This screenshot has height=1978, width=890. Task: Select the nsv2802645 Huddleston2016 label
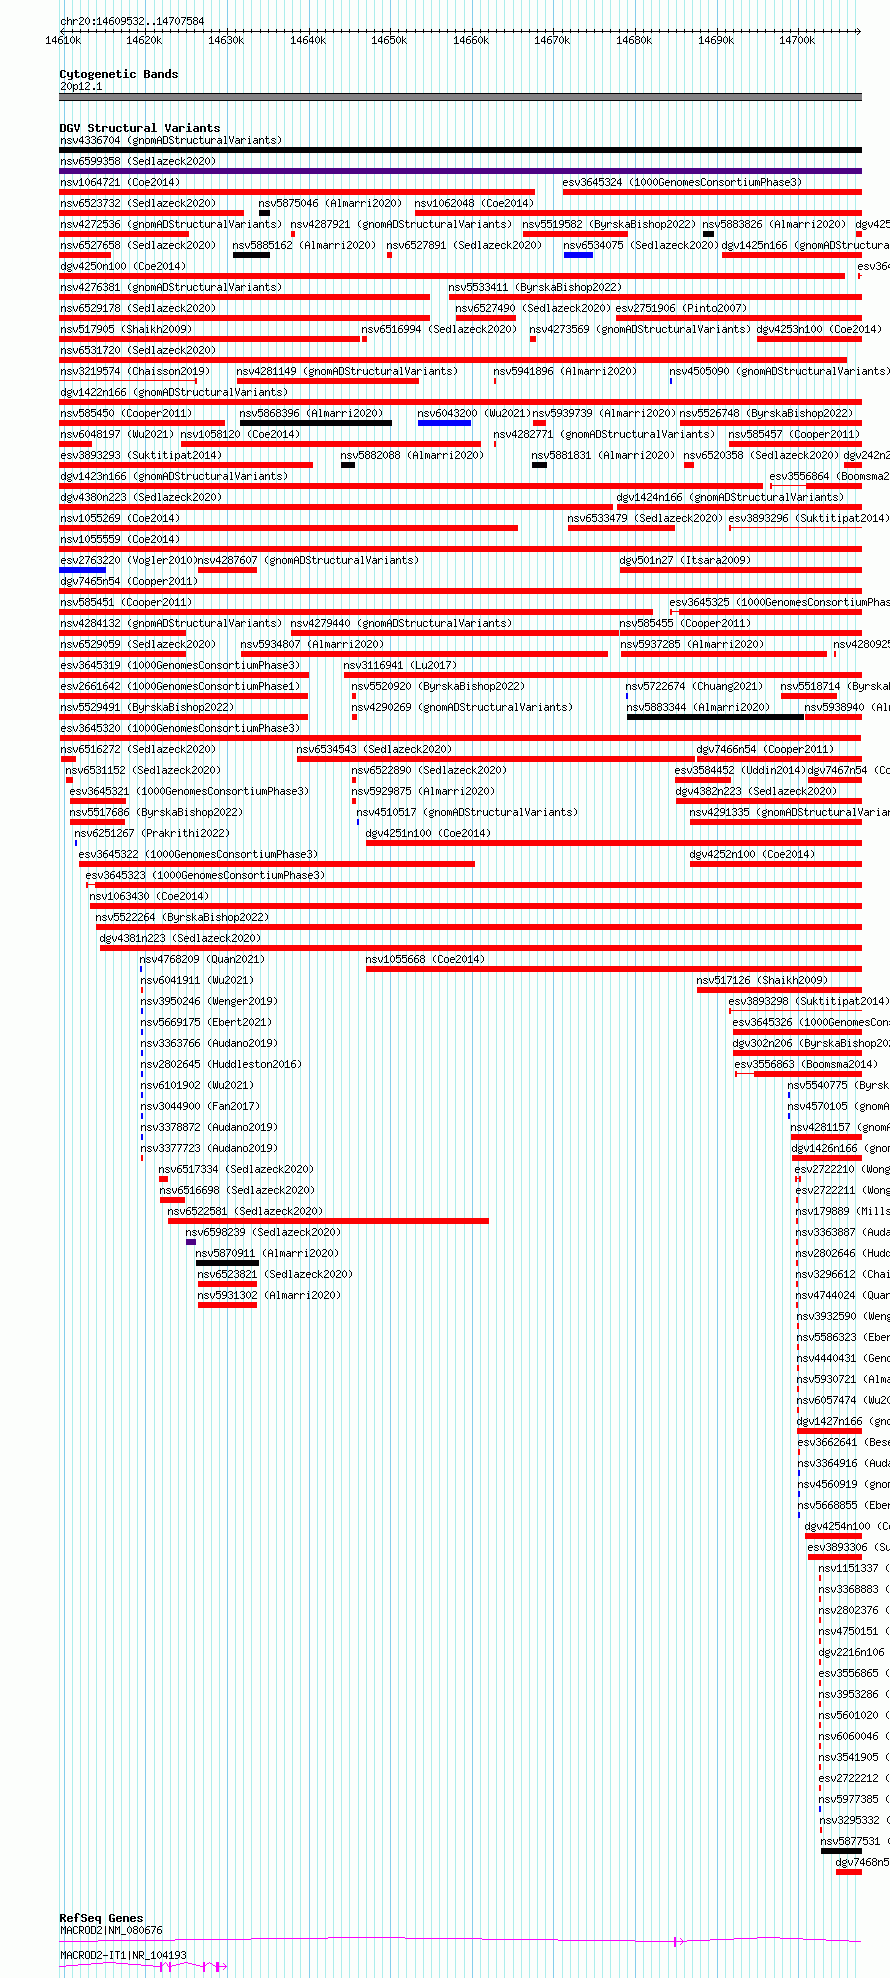click(221, 1064)
